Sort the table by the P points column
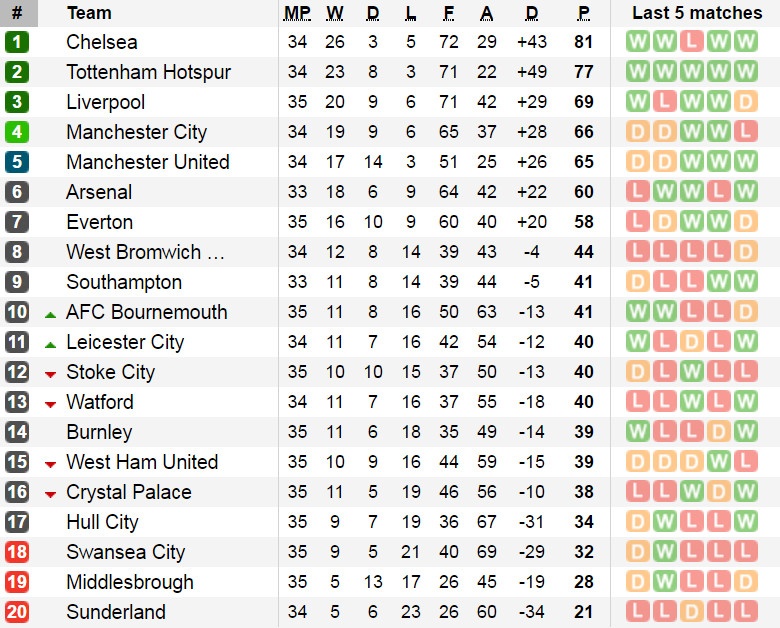The image size is (780, 628). point(584,13)
